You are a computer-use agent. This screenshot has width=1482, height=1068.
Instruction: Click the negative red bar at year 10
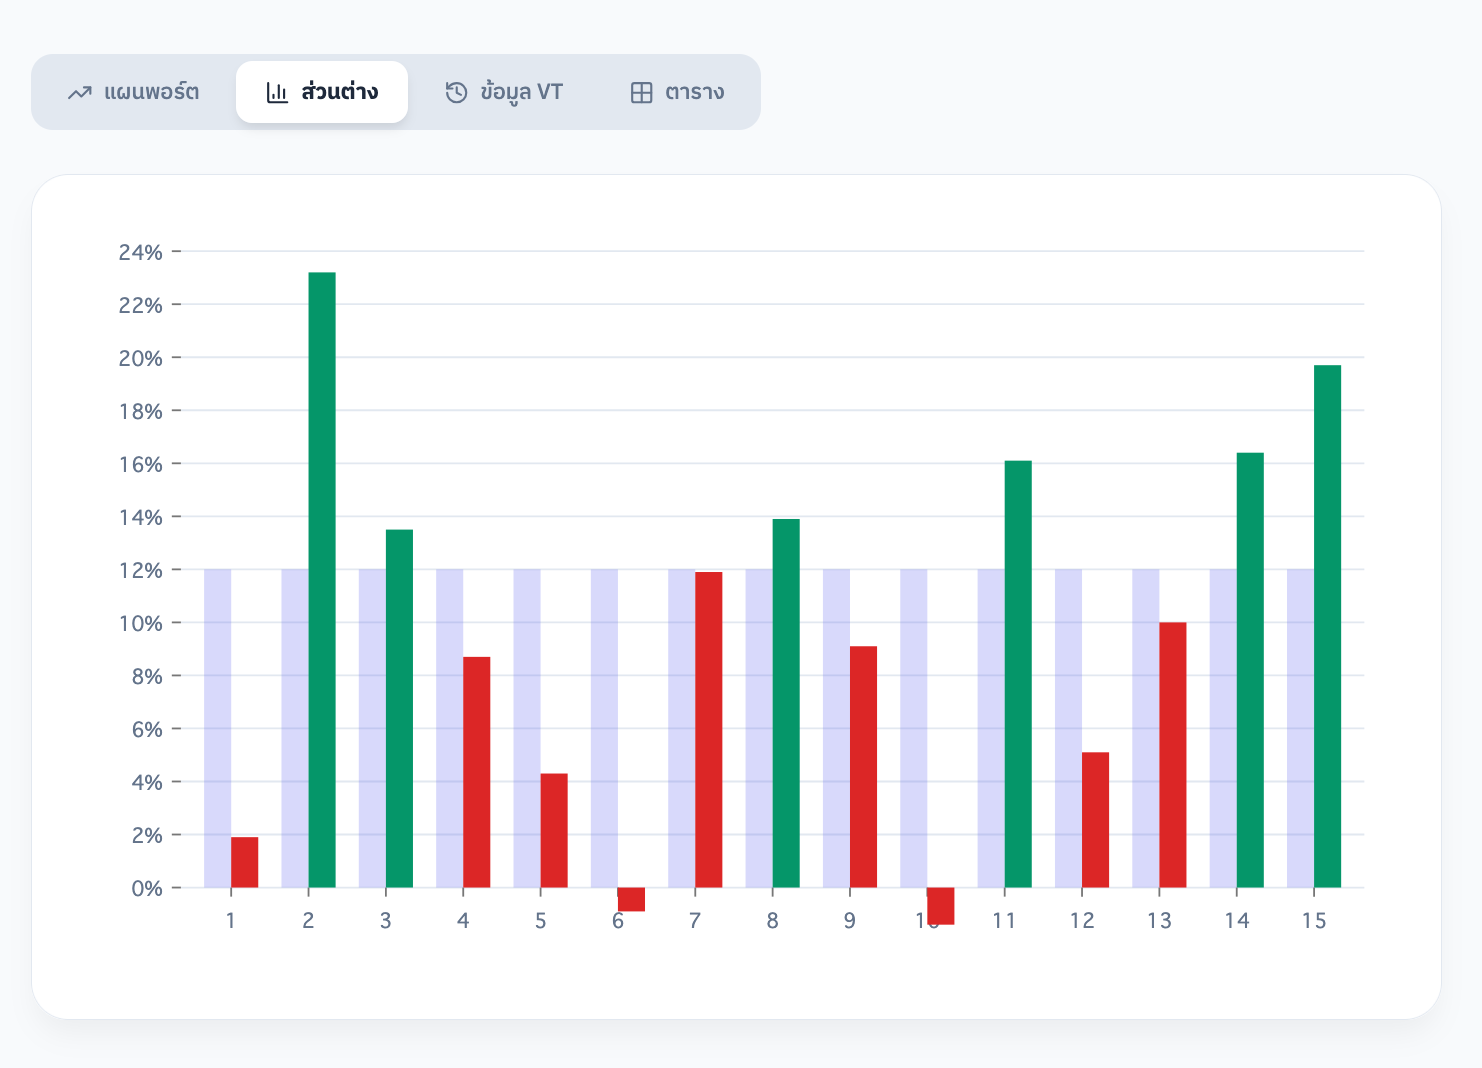940,905
